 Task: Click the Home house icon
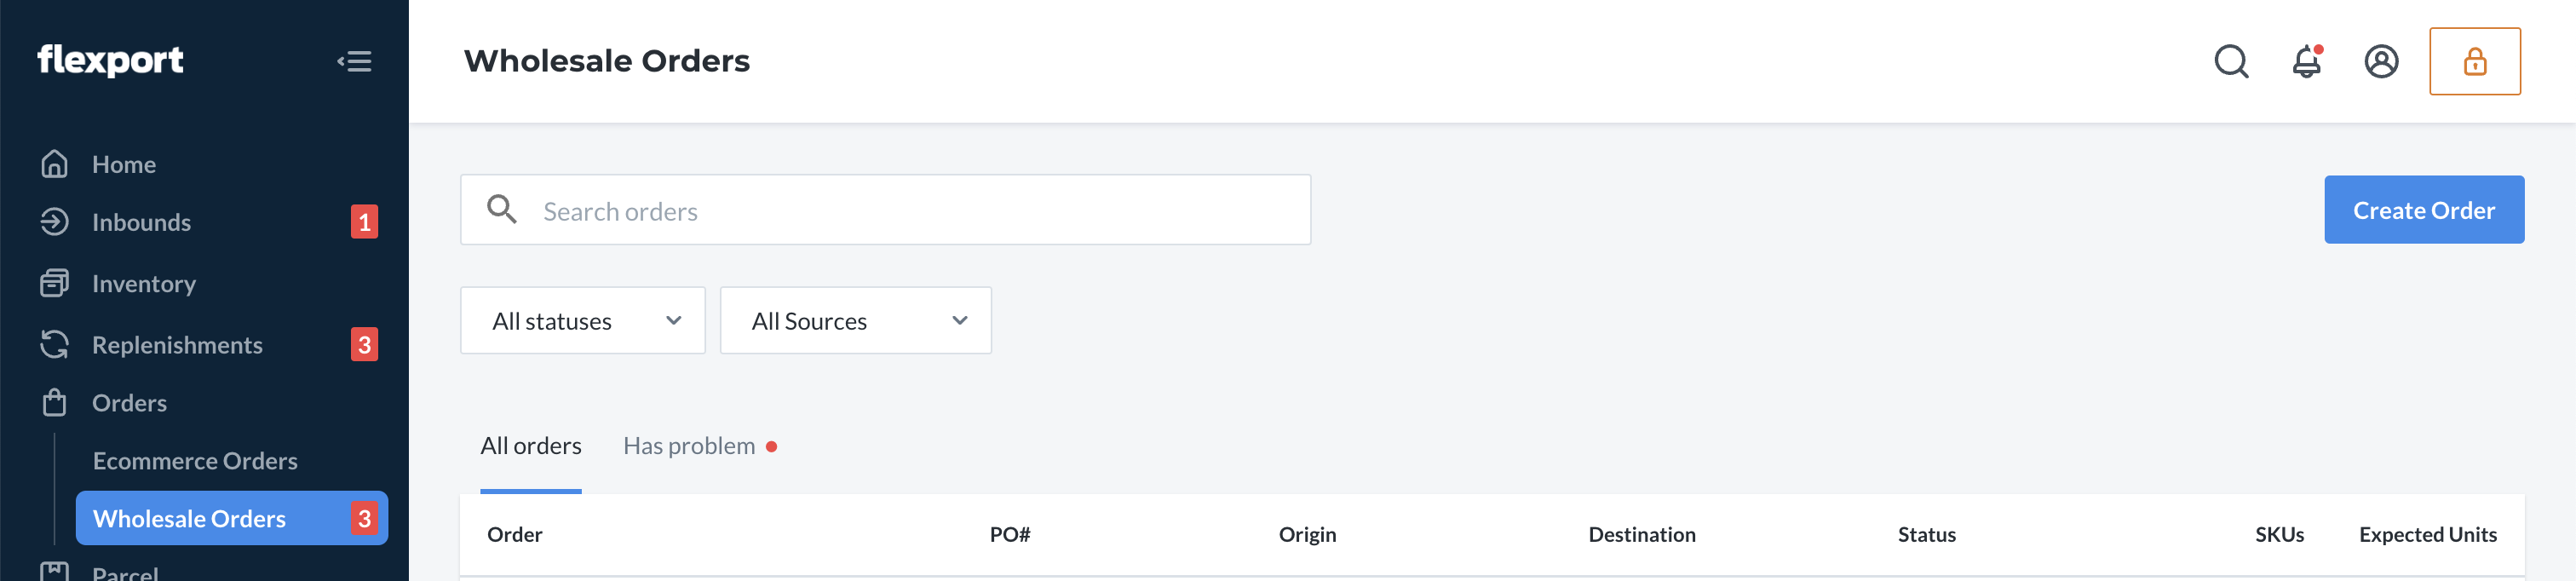click(x=54, y=164)
